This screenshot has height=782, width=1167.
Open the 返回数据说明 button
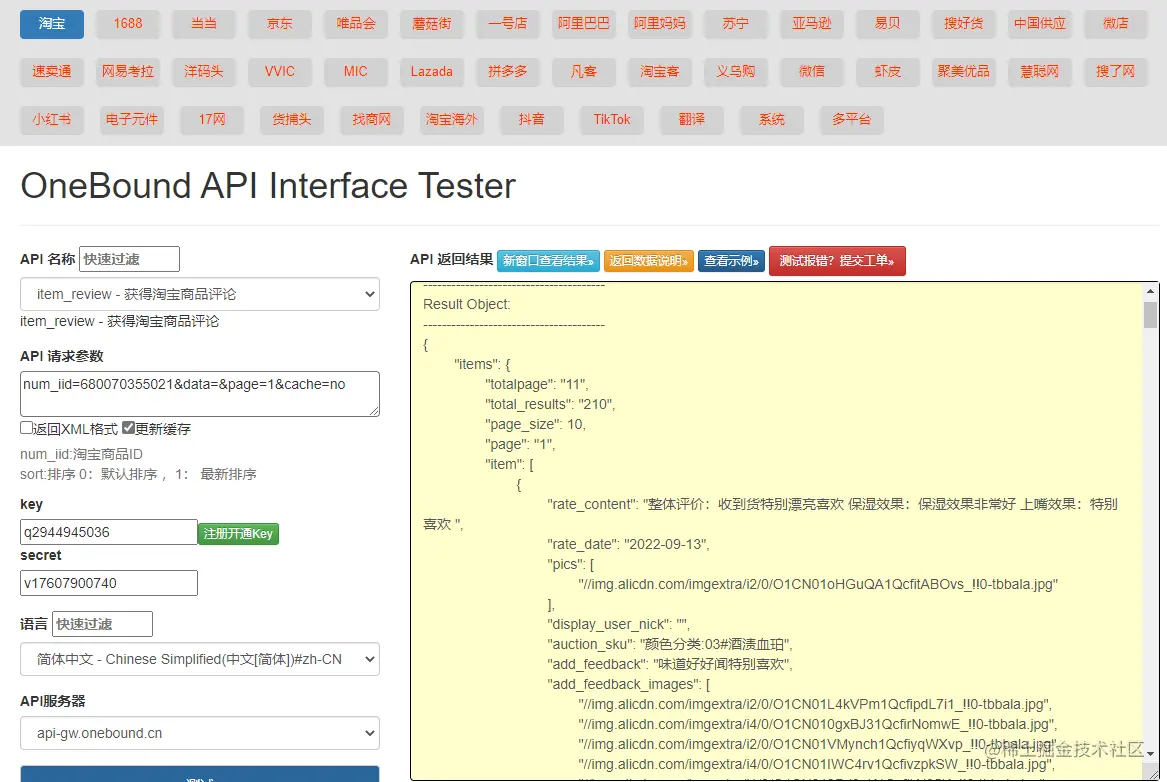(x=648, y=260)
